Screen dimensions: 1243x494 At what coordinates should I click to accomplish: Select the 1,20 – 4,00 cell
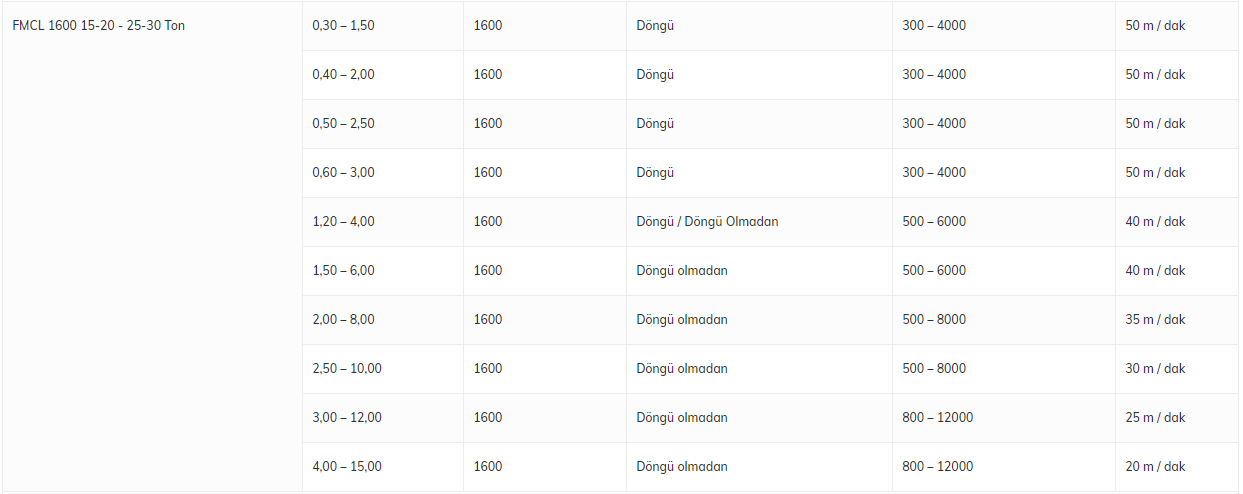[x=343, y=222]
